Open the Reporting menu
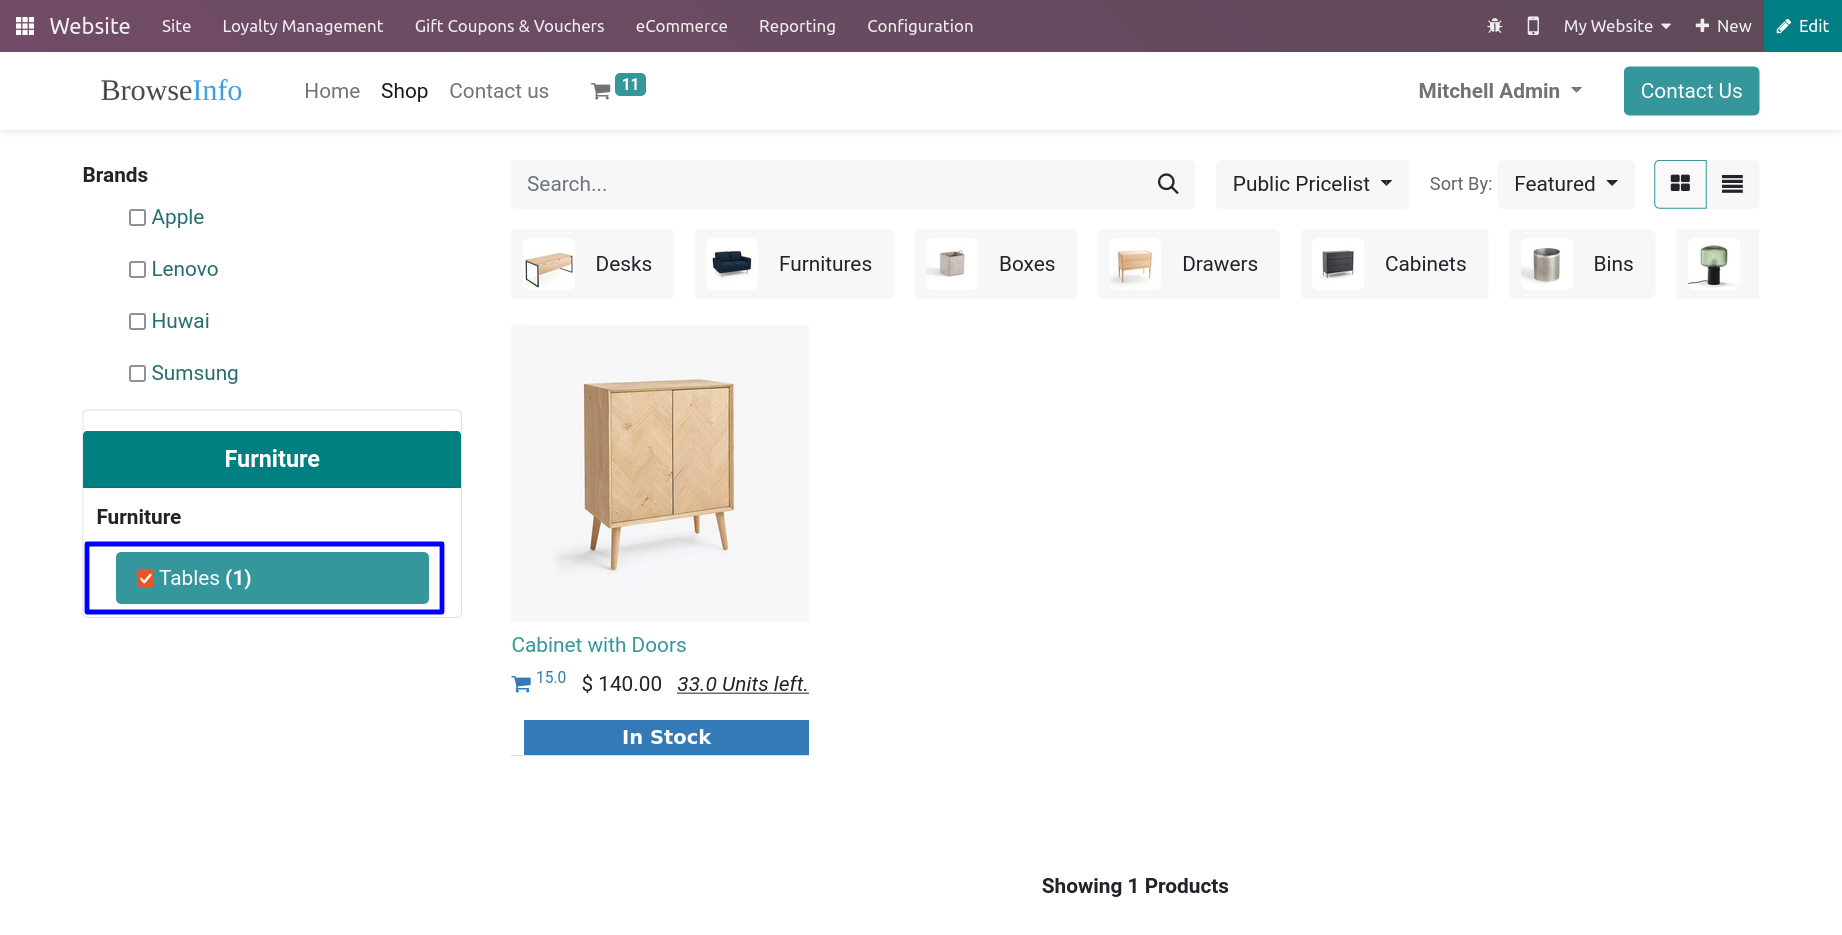Screen dimensions: 1842x935 [796, 26]
